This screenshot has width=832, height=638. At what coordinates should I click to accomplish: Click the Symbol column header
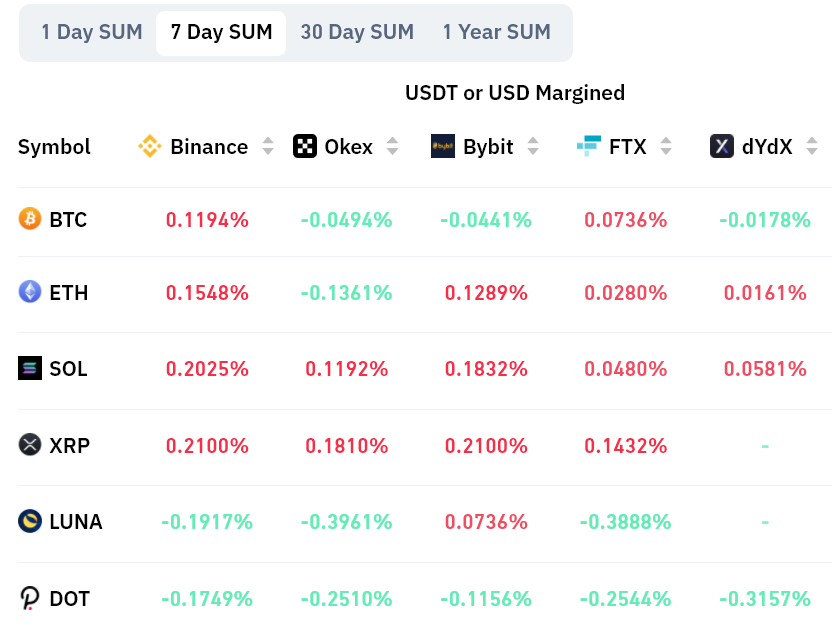click(x=54, y=147)
